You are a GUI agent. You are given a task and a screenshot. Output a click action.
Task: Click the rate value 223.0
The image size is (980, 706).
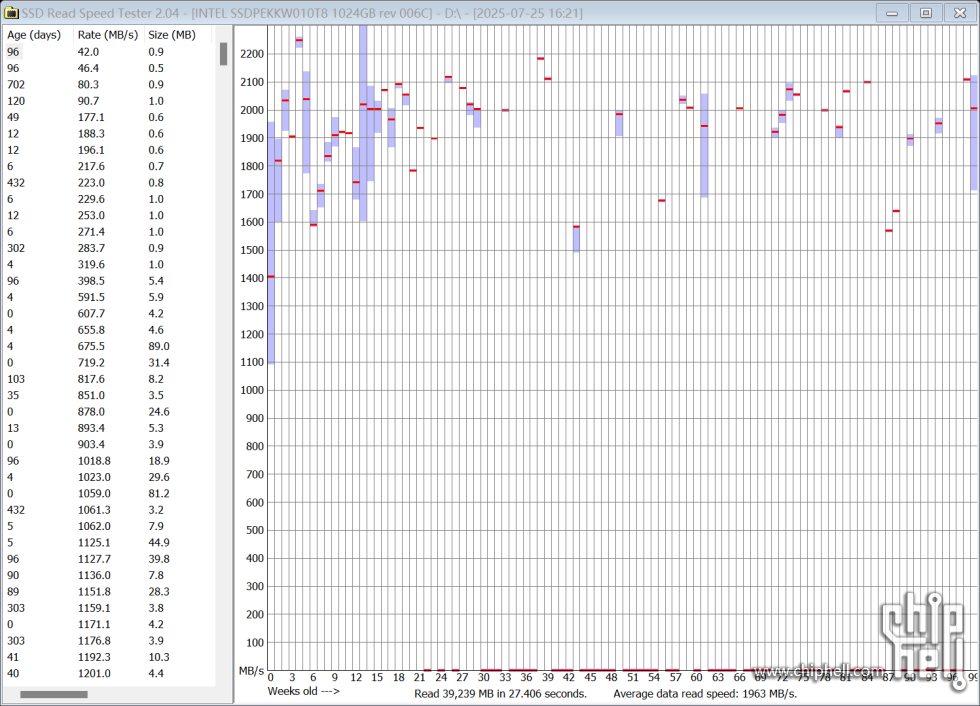click(91, 182)
